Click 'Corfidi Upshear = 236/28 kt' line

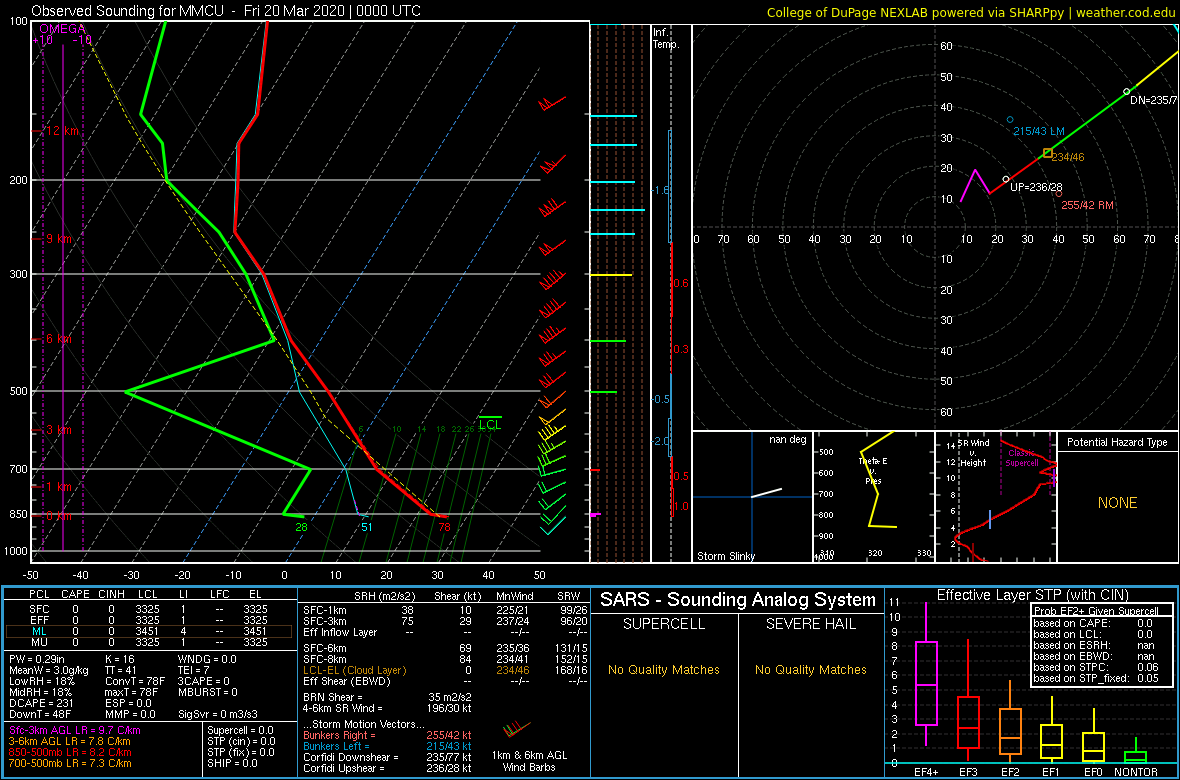click(388, 768)
